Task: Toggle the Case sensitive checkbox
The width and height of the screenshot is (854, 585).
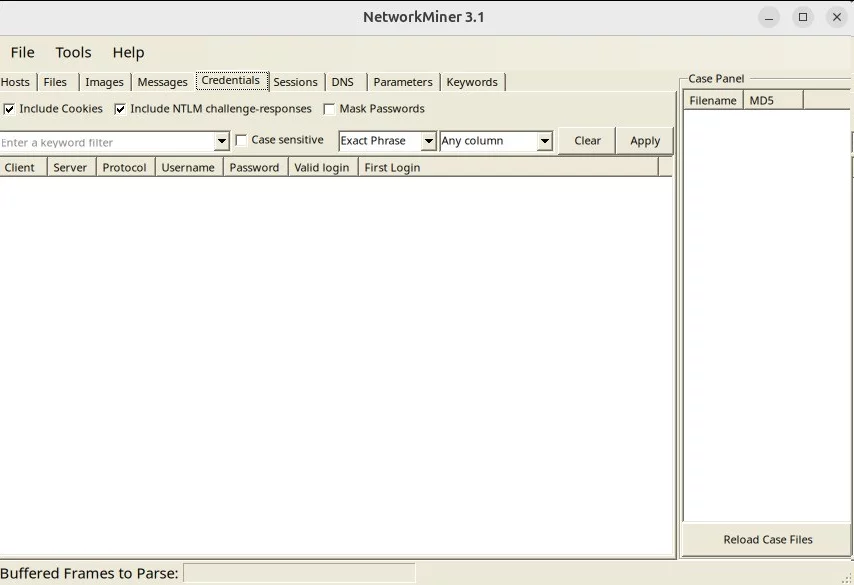Action: pyautogui.click(x=240, y=141)
